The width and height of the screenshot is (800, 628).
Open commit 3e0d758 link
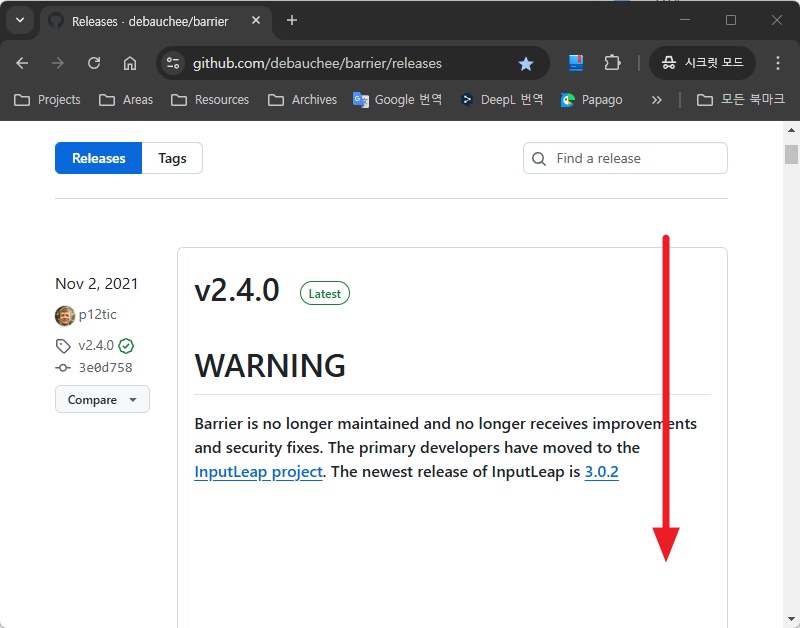click(x=105, y=367)
